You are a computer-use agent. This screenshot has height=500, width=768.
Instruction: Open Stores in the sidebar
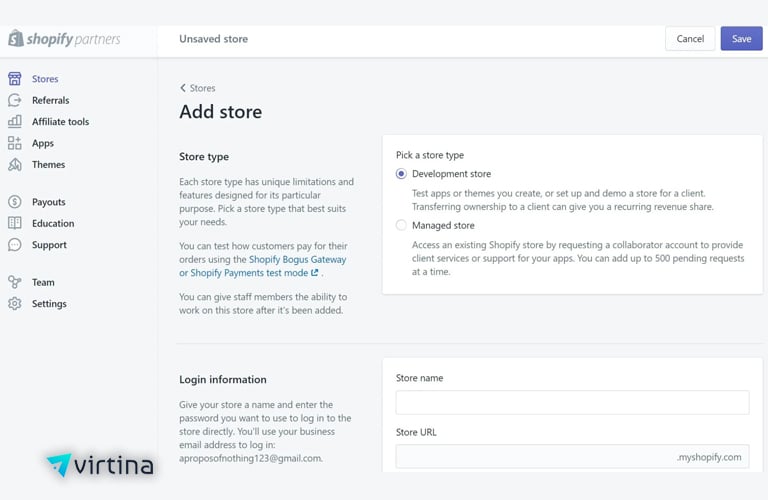[x=45, y=79]
